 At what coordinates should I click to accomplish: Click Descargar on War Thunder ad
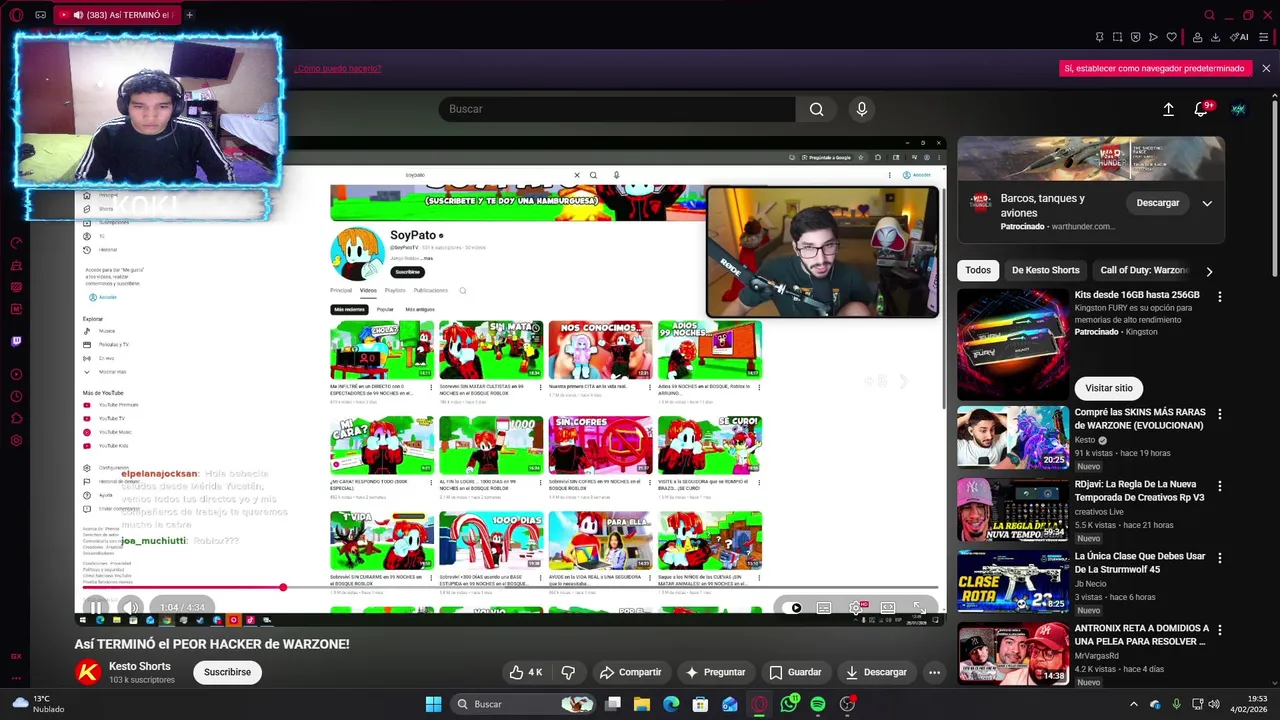(1158, 203)
